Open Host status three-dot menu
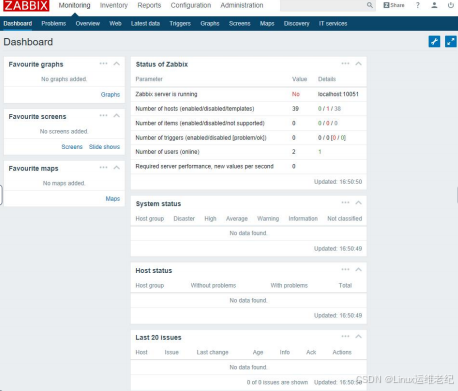The height and width of the screenshot is (391, 458). [x=345, y=269]
